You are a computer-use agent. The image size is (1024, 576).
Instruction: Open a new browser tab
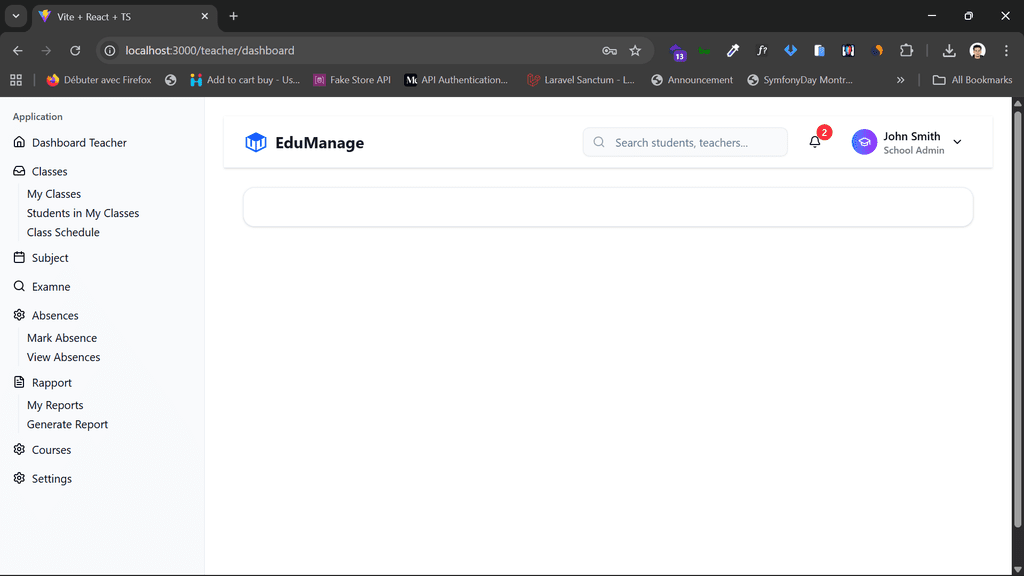(233, 16)
